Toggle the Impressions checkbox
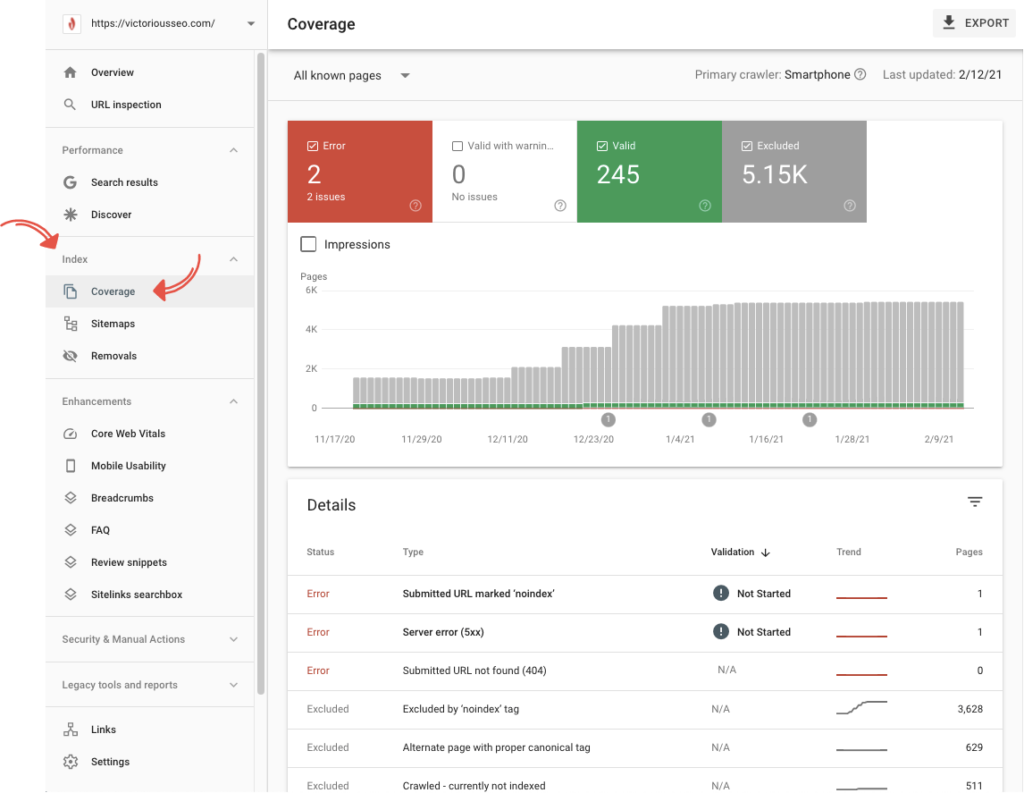The width and height of the screenshot is (1024, 793). [309, 244]
